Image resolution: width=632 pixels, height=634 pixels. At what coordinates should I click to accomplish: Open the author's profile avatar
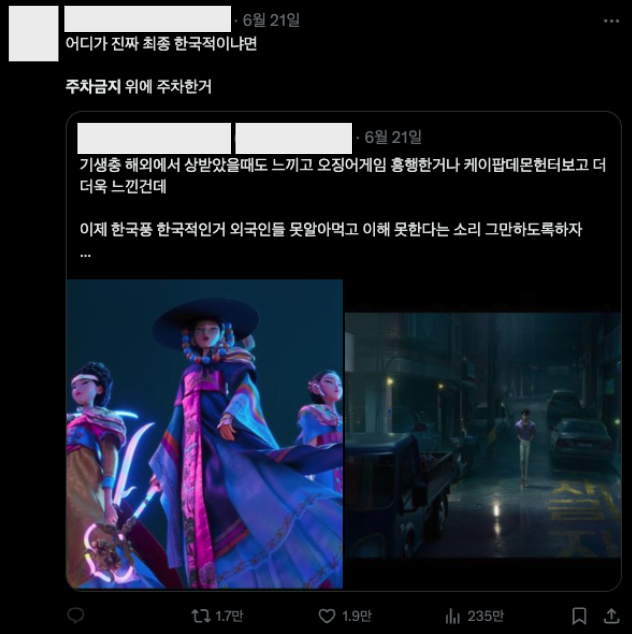[34, 34]
